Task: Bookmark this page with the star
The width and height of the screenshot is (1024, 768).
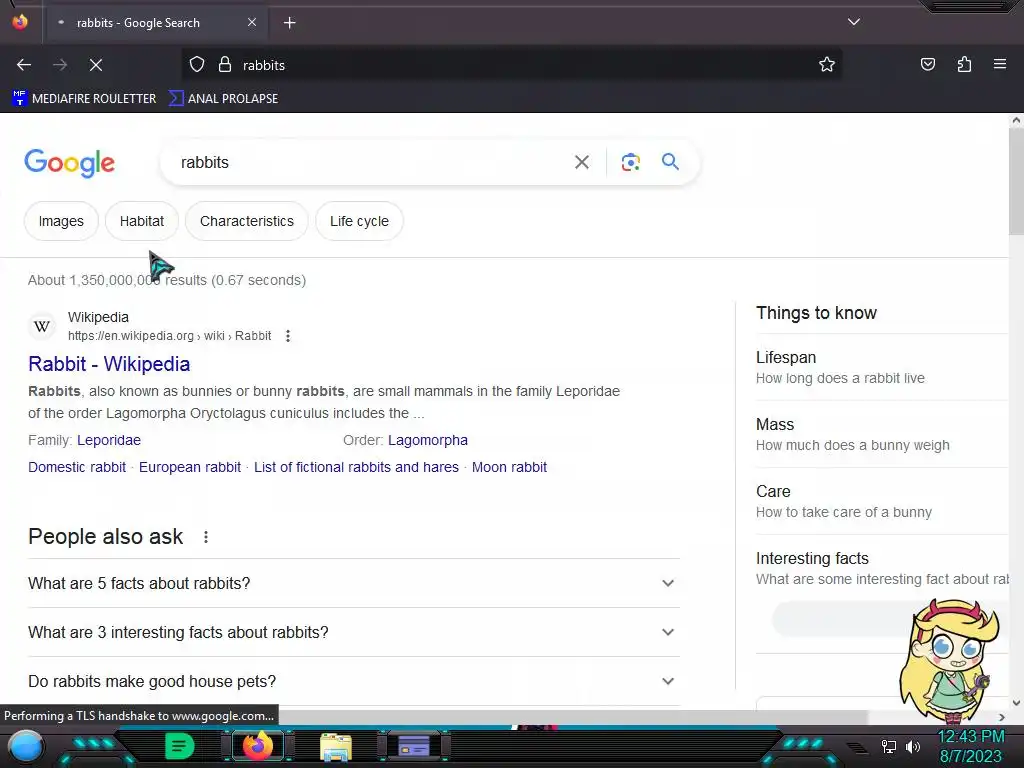Action: click(x=827, y=65)
